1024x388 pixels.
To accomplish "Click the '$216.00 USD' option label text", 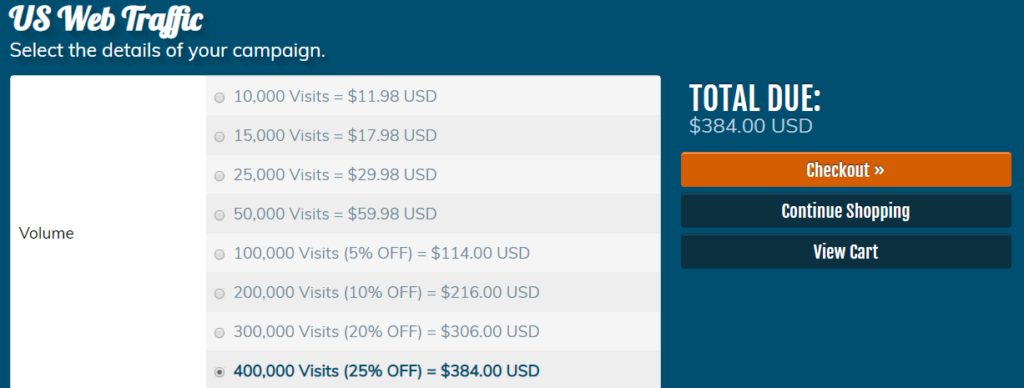I will point(490,293).
